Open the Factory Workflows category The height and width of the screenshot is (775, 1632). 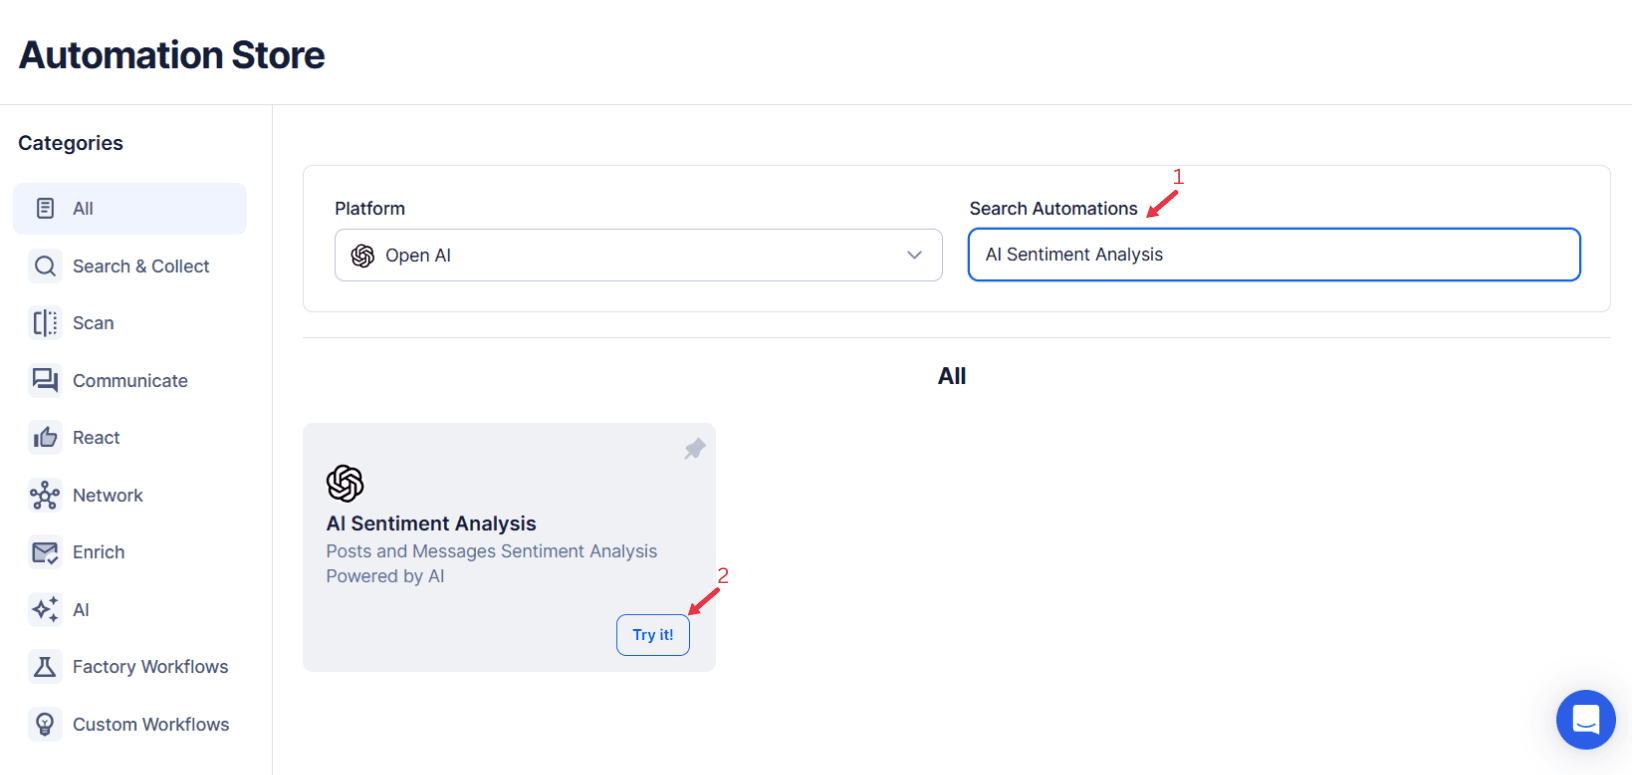pyautogui.click(x=150, y=666)
